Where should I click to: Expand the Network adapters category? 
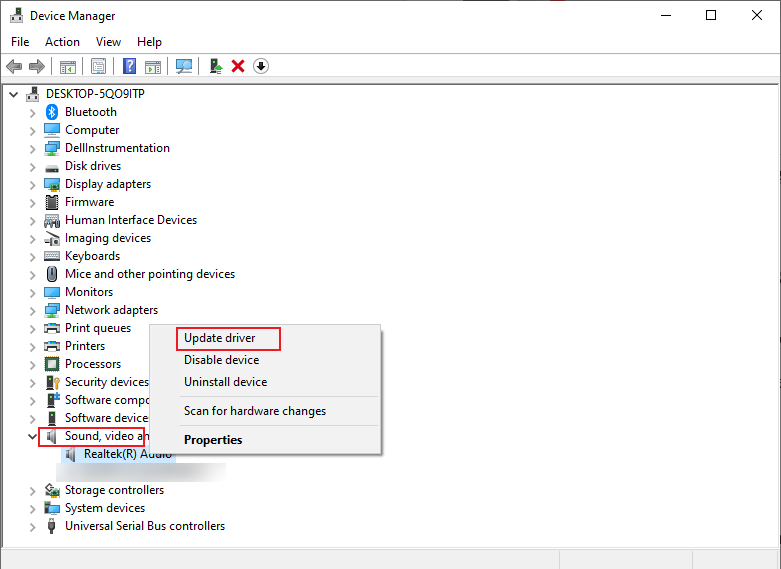coord(32,311)
